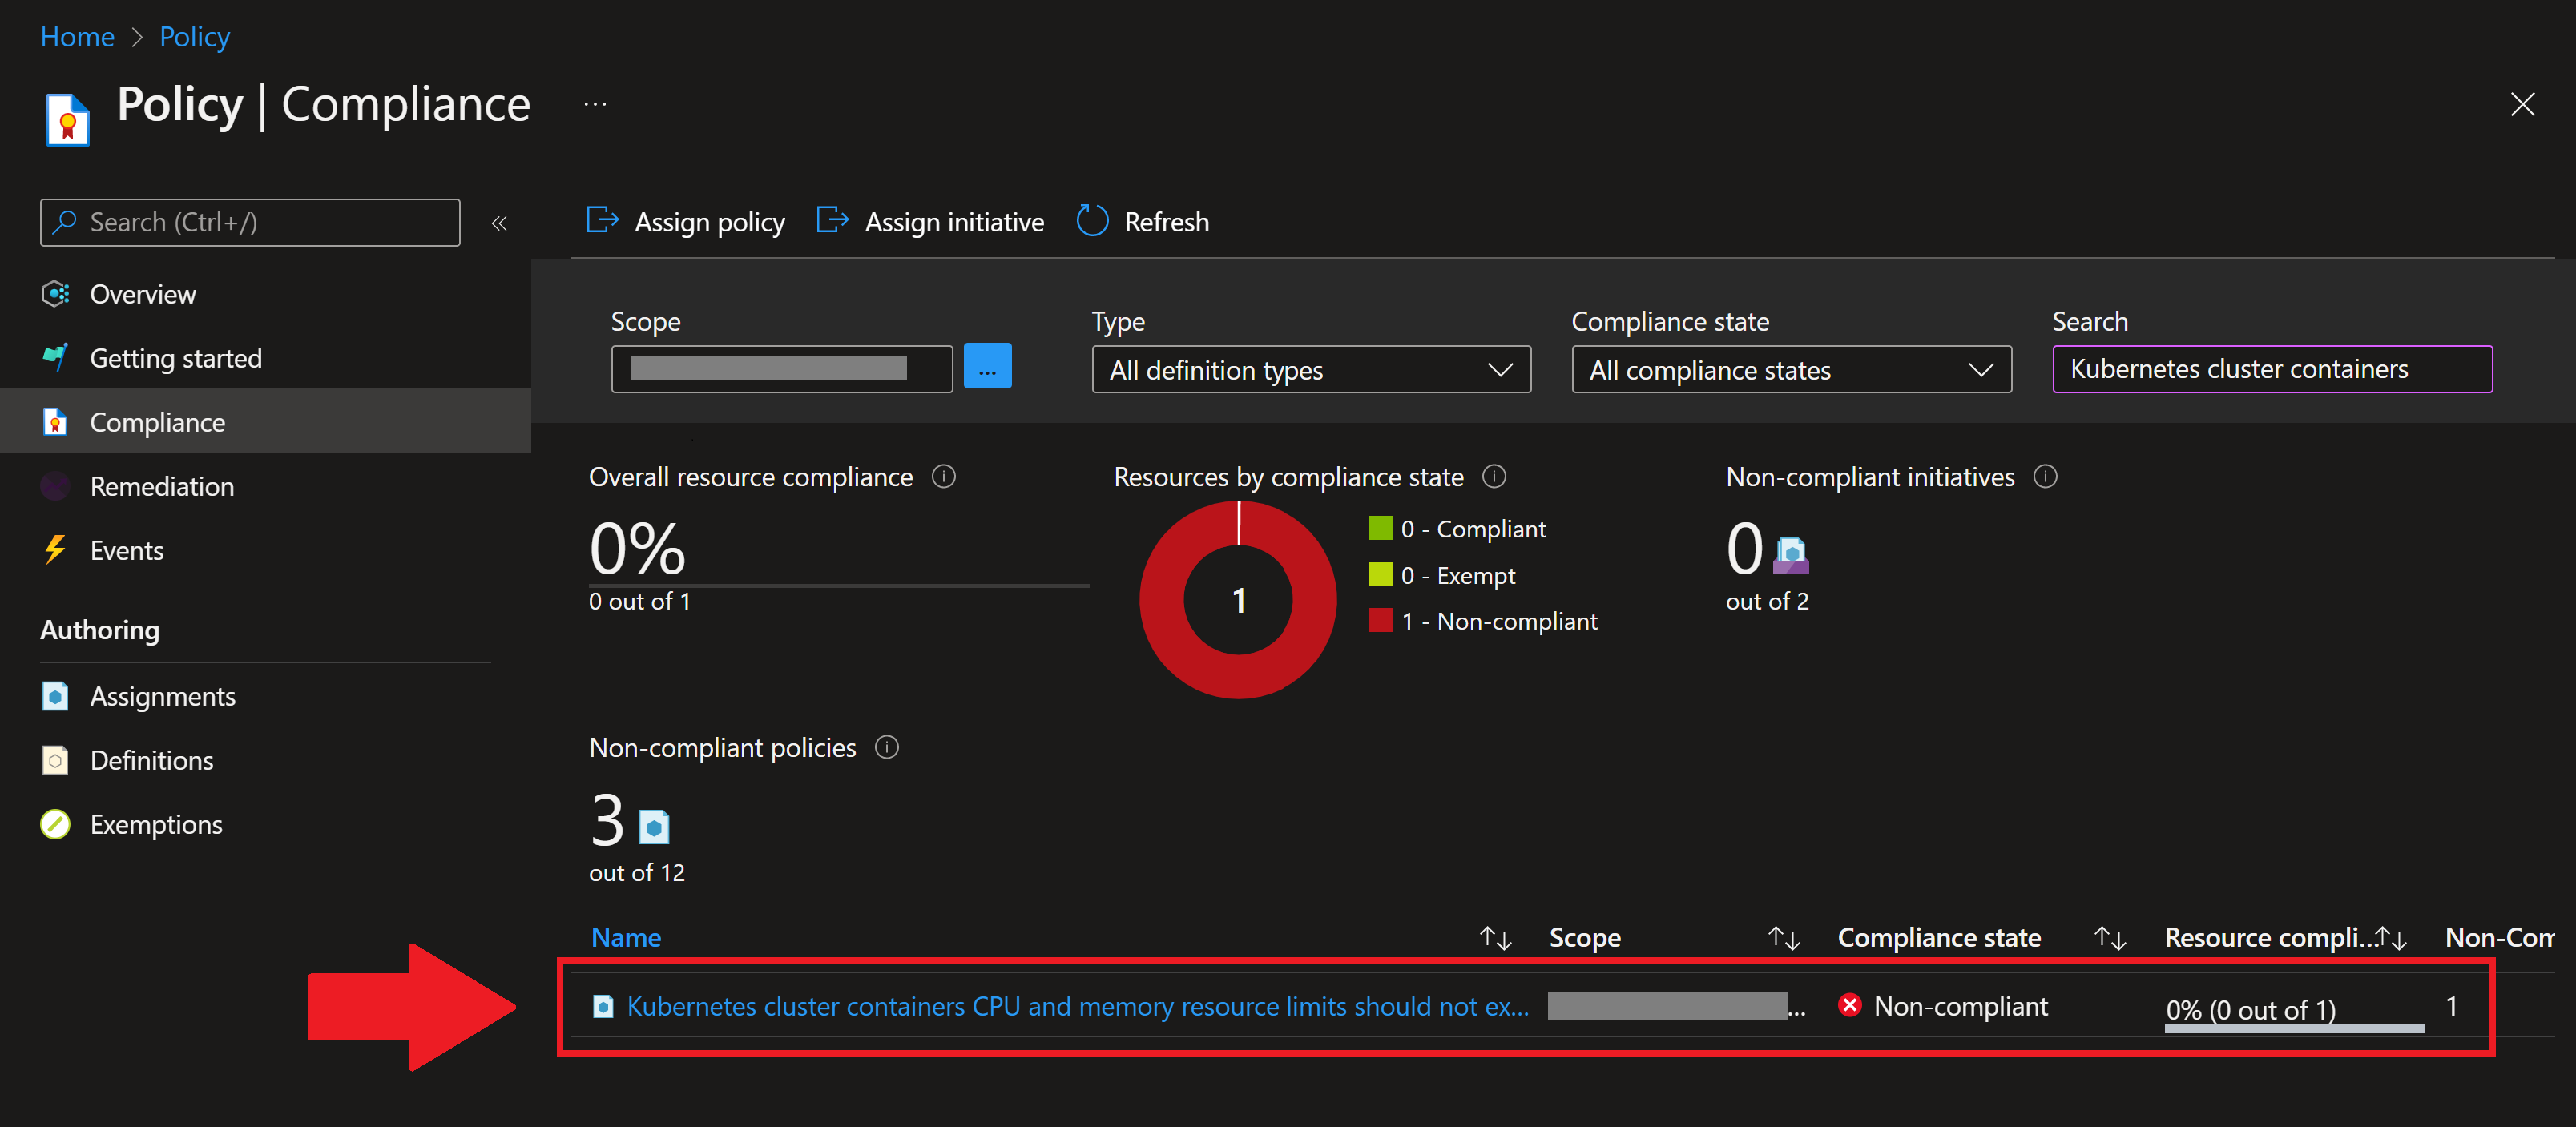2576x1127 pixels.
Task: Click info icon next to Overall resource compliance
Action: [x=943, y=476]
